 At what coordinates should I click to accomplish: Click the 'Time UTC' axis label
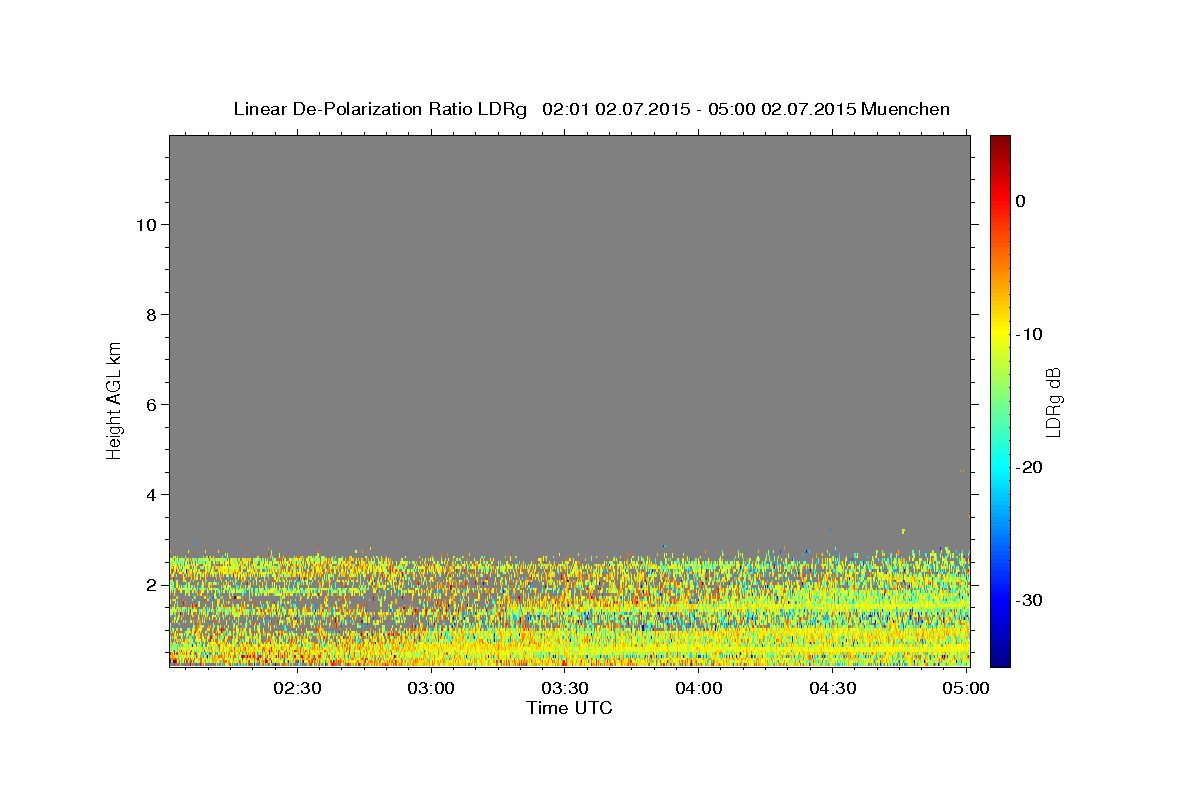click(569, 708)
